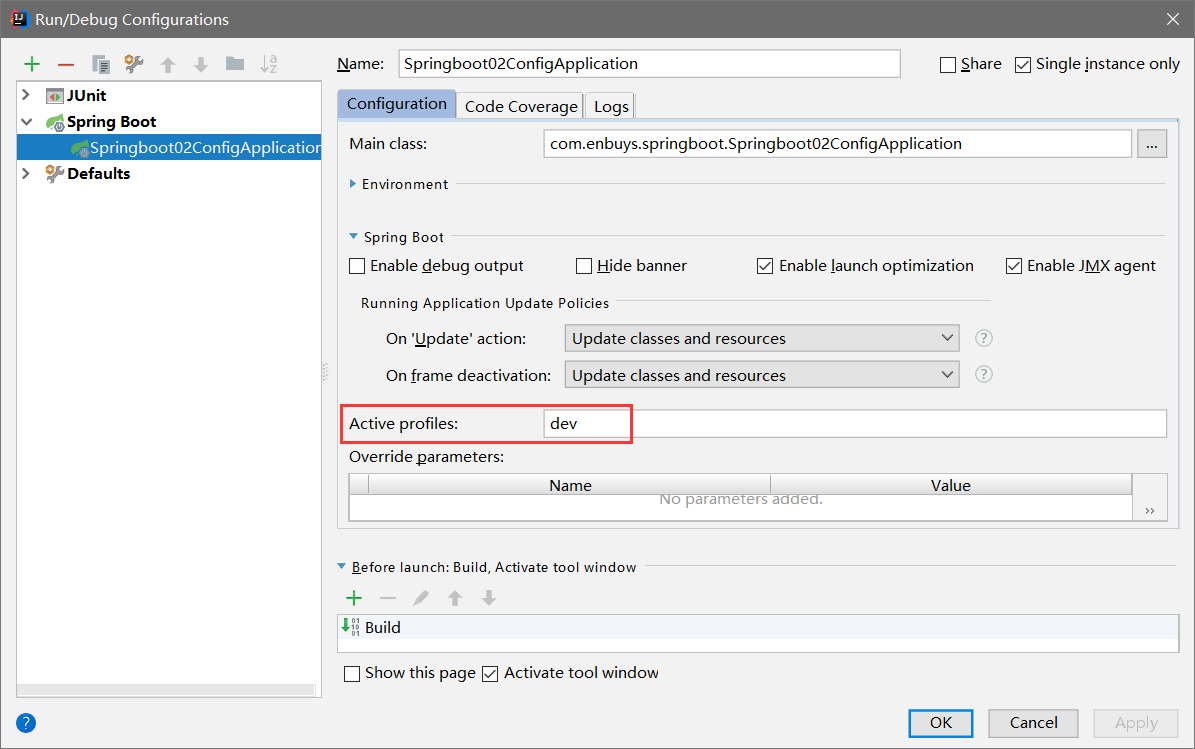Open the Logs tab

tap(611, 106)
